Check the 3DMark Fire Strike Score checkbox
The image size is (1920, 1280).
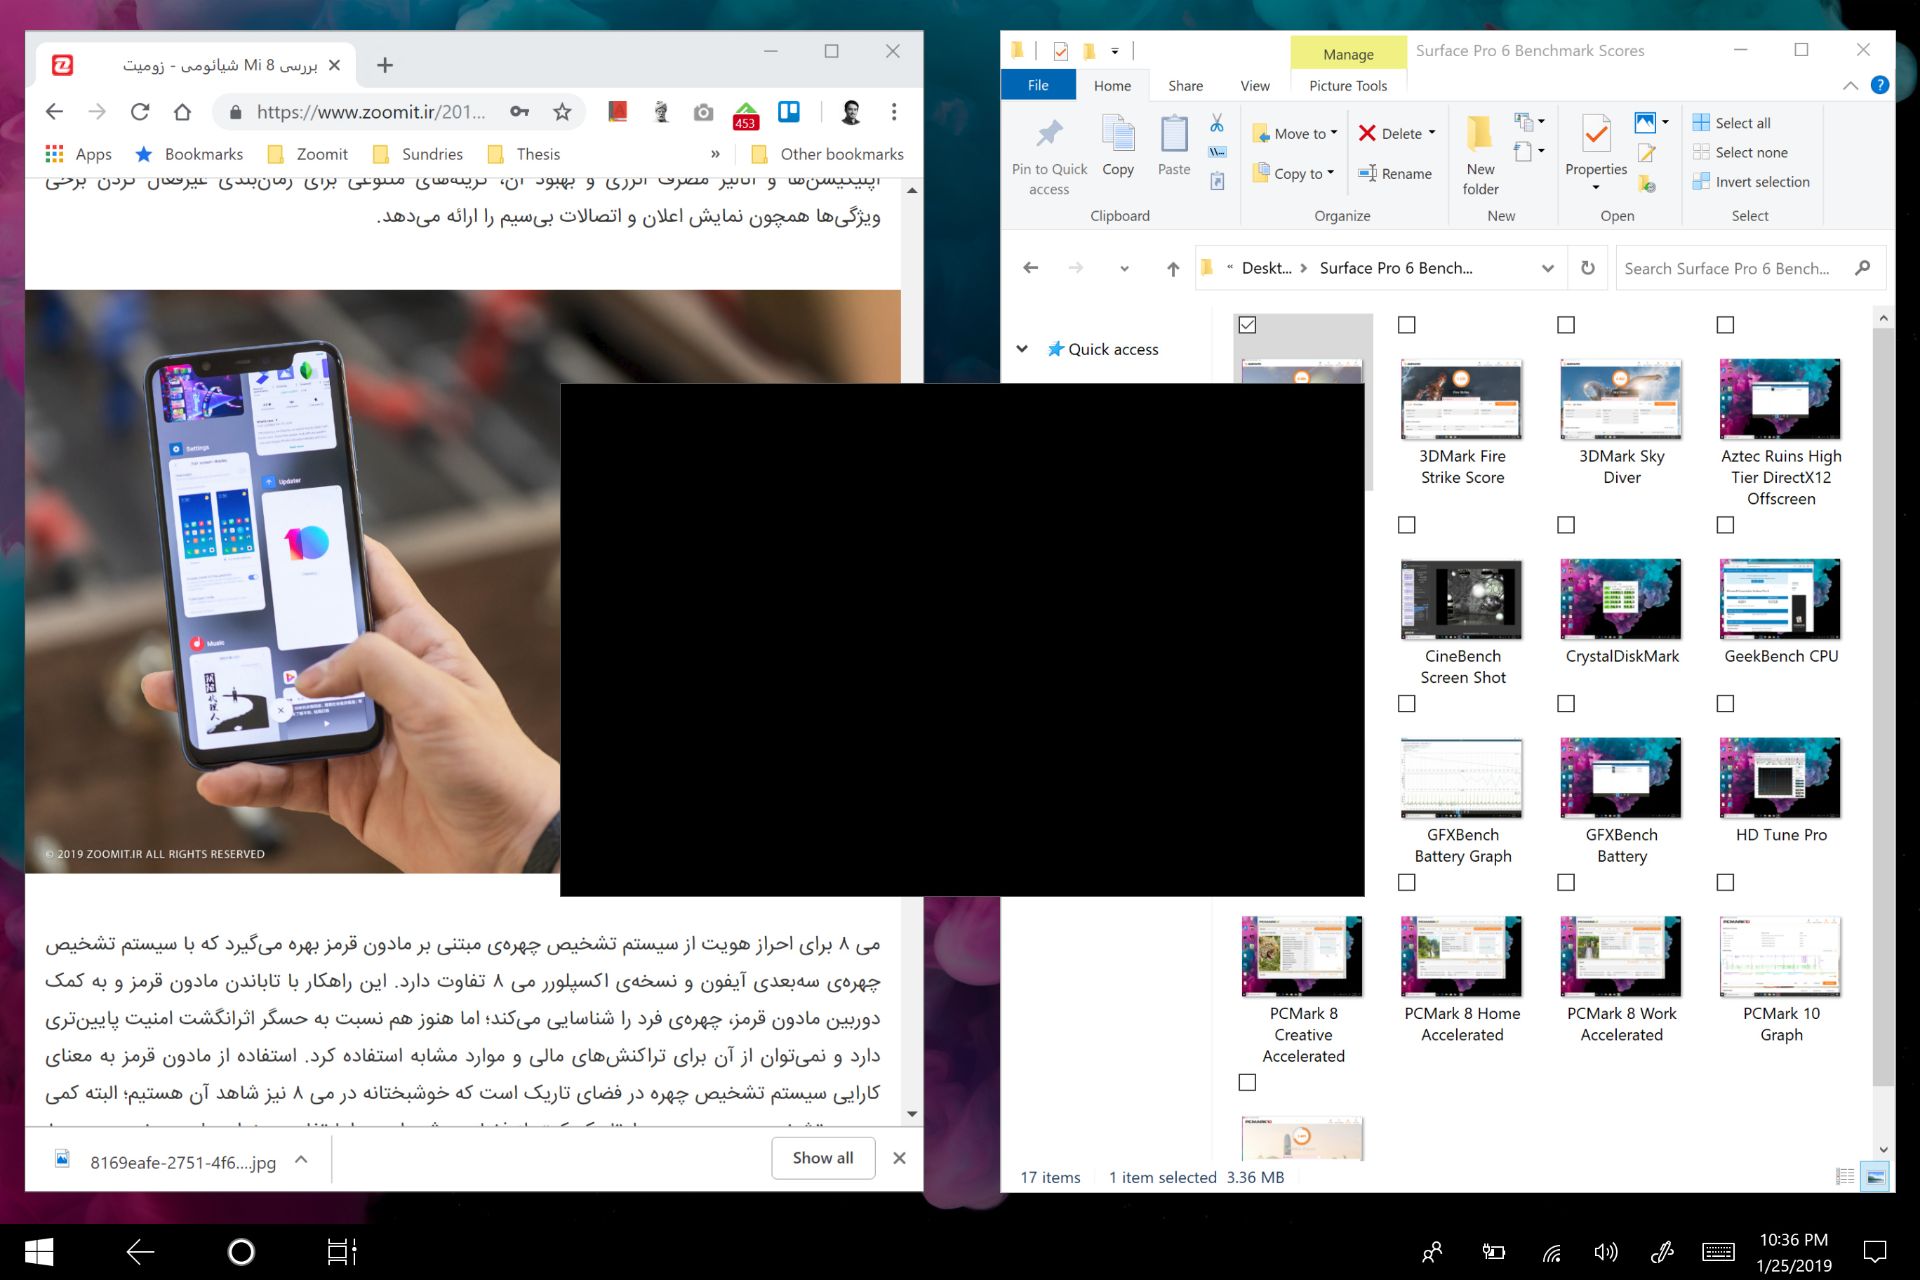(1407, 325)
